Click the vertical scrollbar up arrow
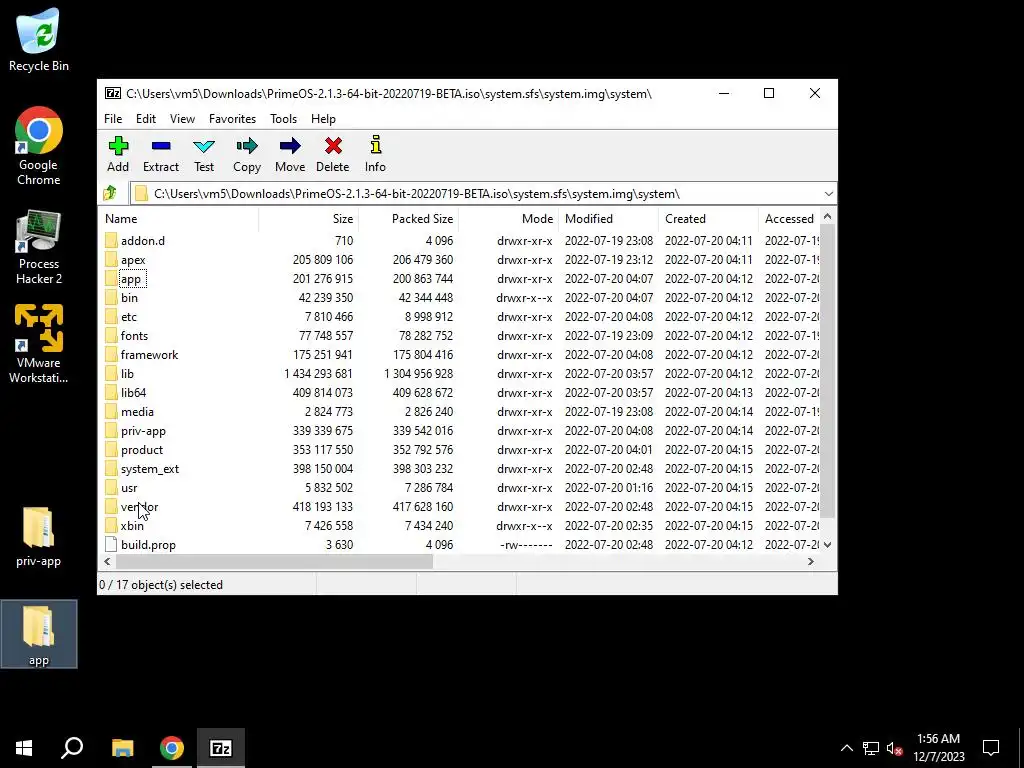 (x=827, y=217)
